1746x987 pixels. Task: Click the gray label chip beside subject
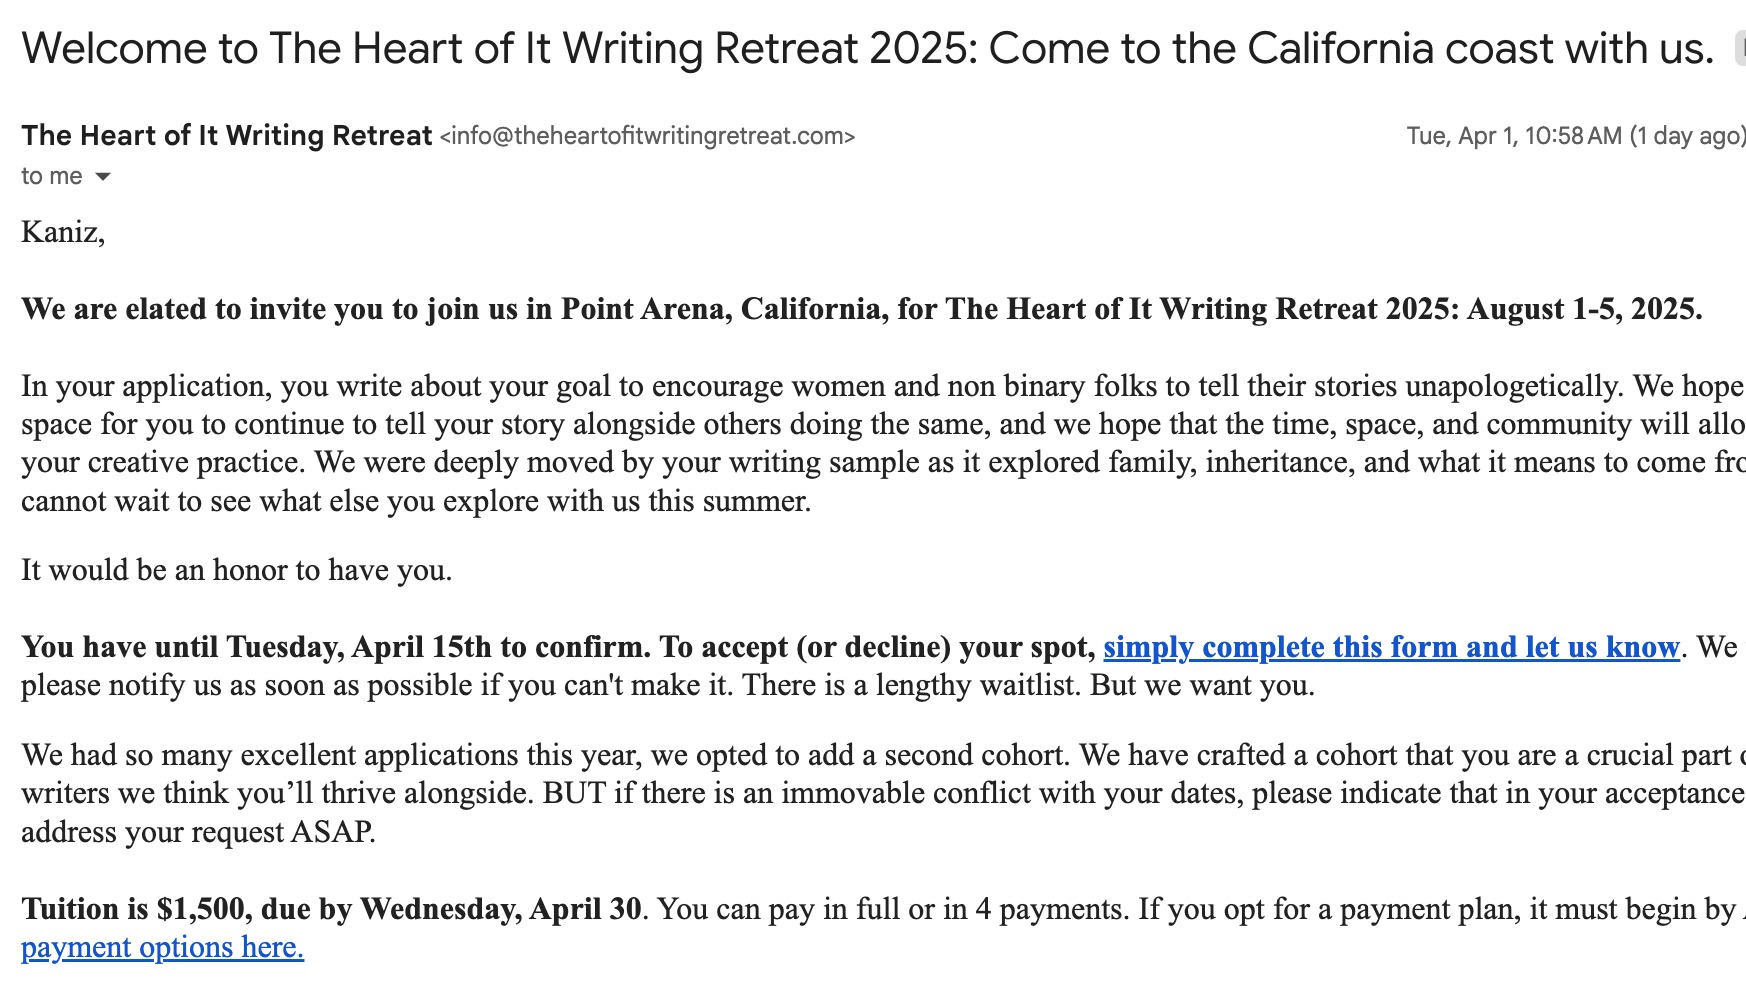1740,49
